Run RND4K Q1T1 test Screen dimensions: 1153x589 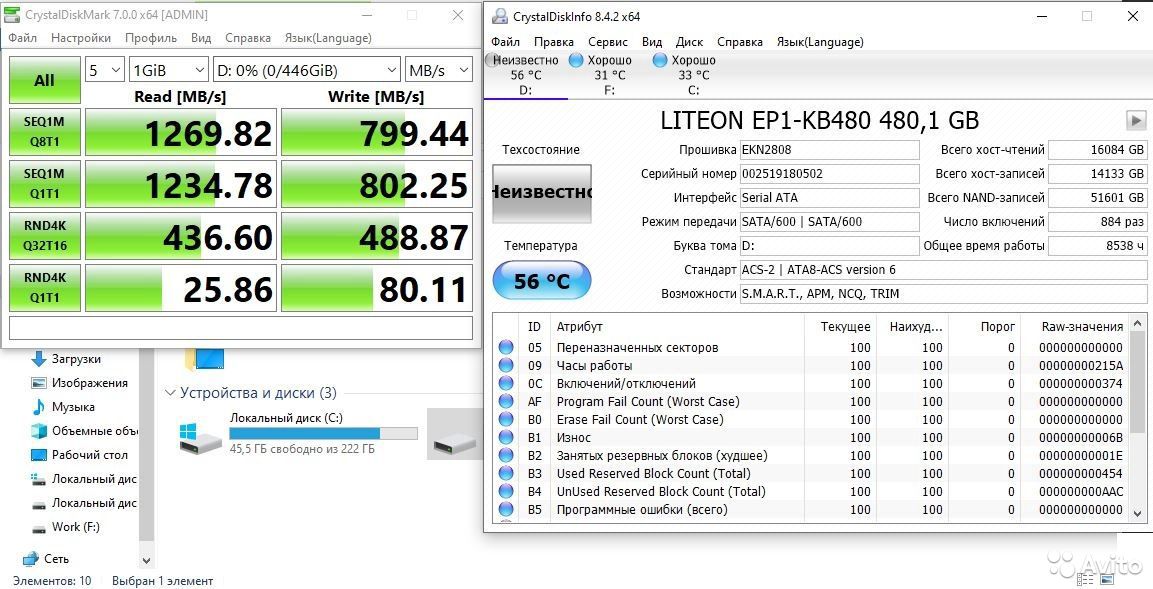tap(45, 288)
